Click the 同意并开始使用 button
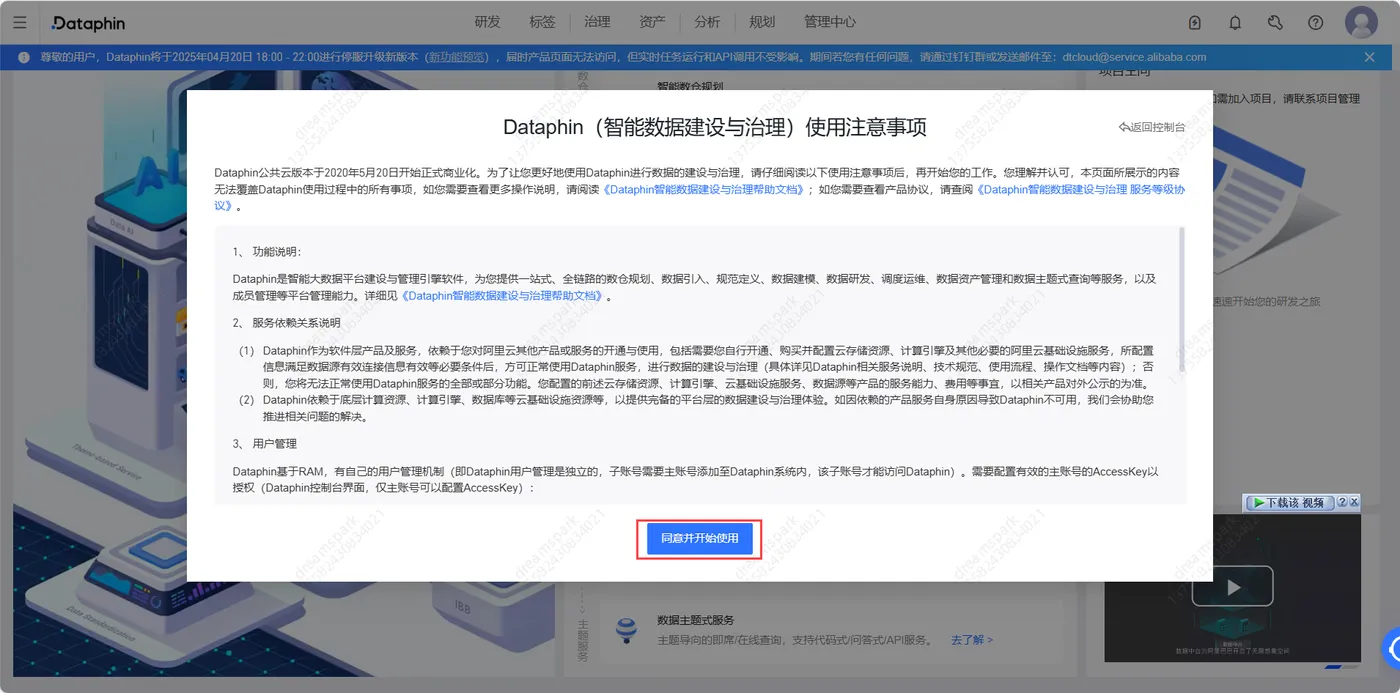The image size is (1400, 693). (x=700, y=538)
